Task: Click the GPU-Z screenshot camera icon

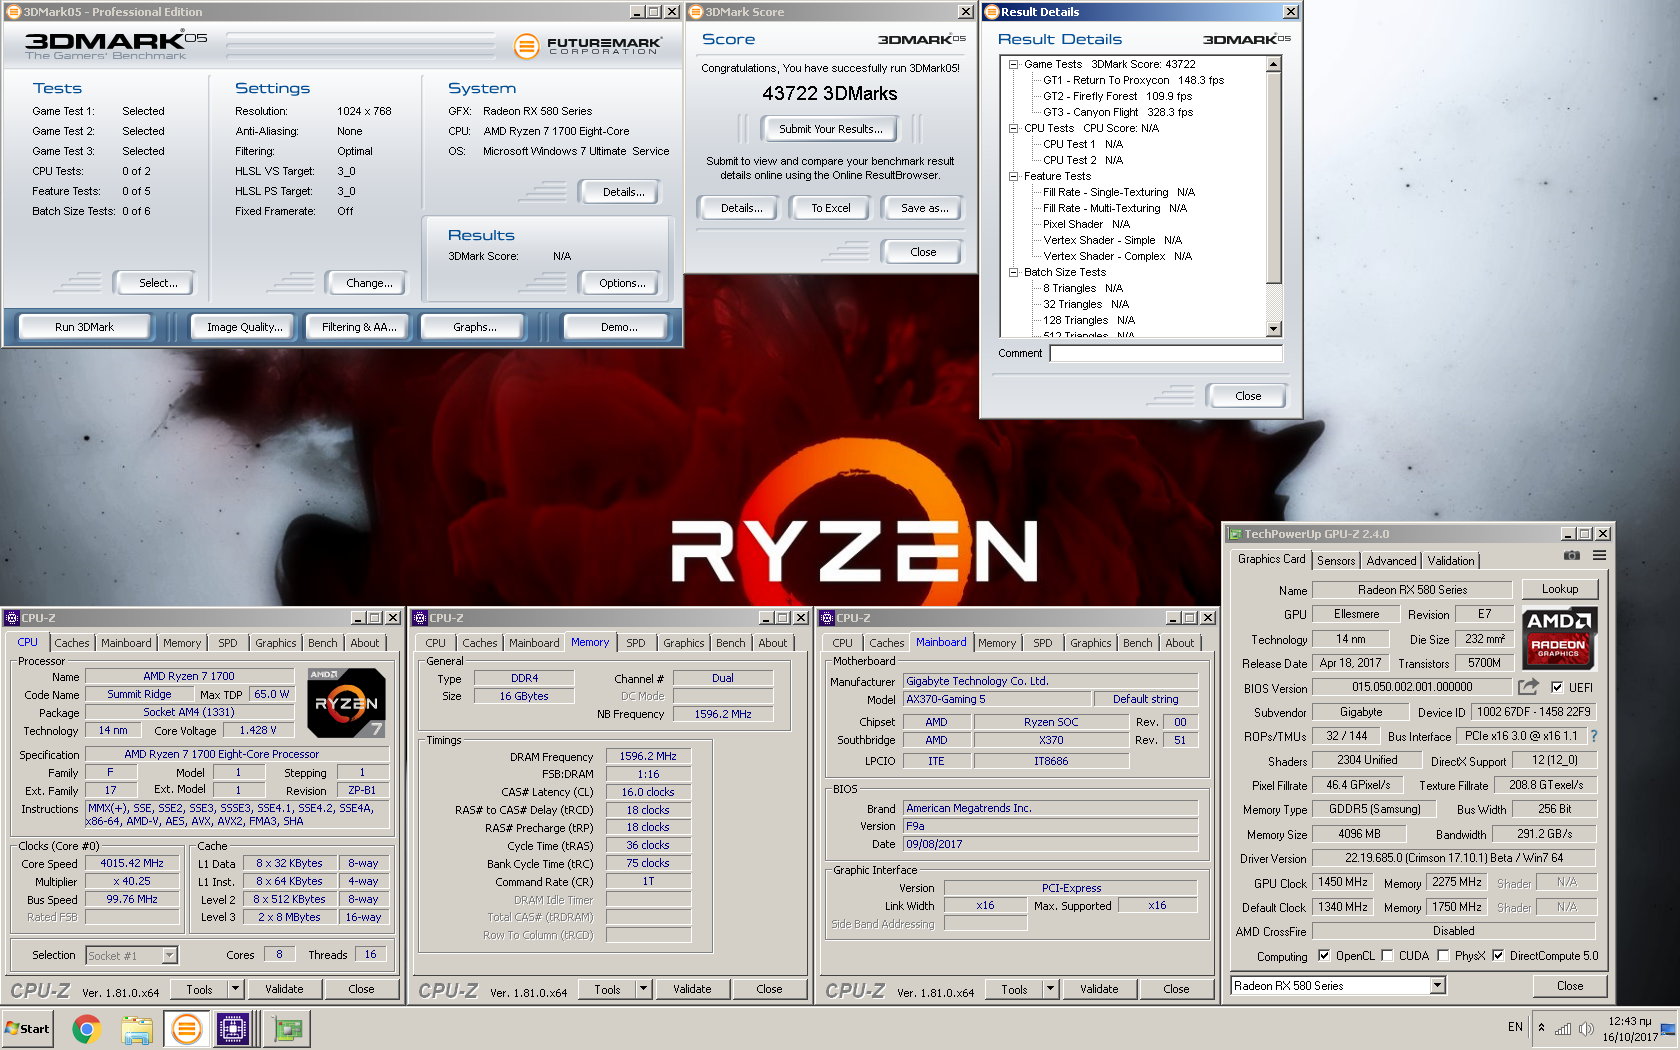Action: (1572, 556)
